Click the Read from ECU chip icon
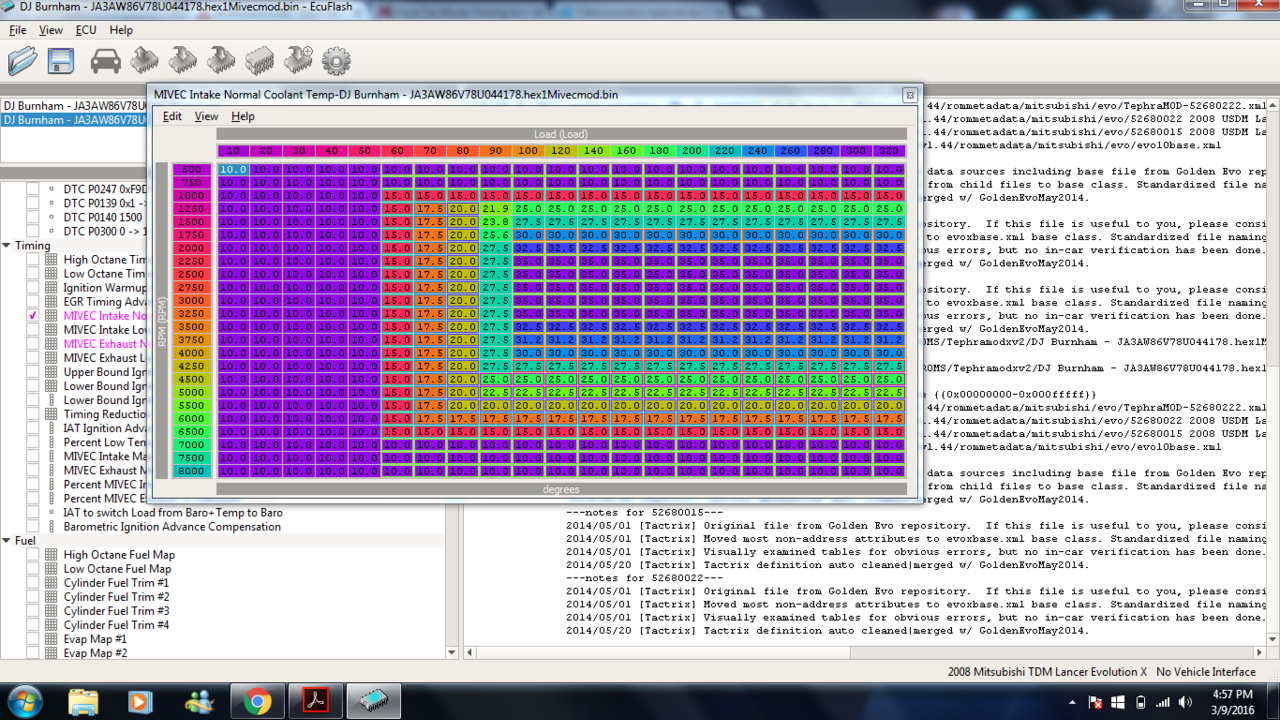 [144, 61]
